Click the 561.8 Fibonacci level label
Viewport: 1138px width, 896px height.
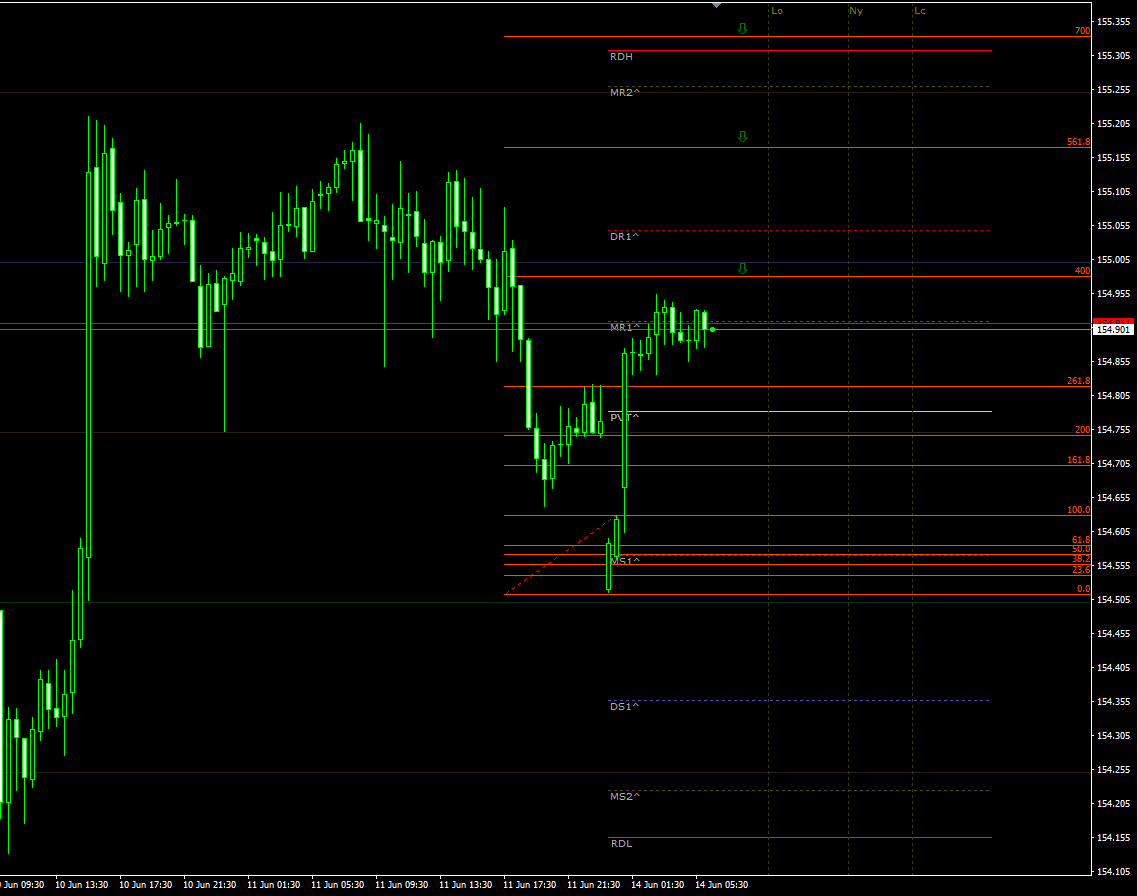1078,142
